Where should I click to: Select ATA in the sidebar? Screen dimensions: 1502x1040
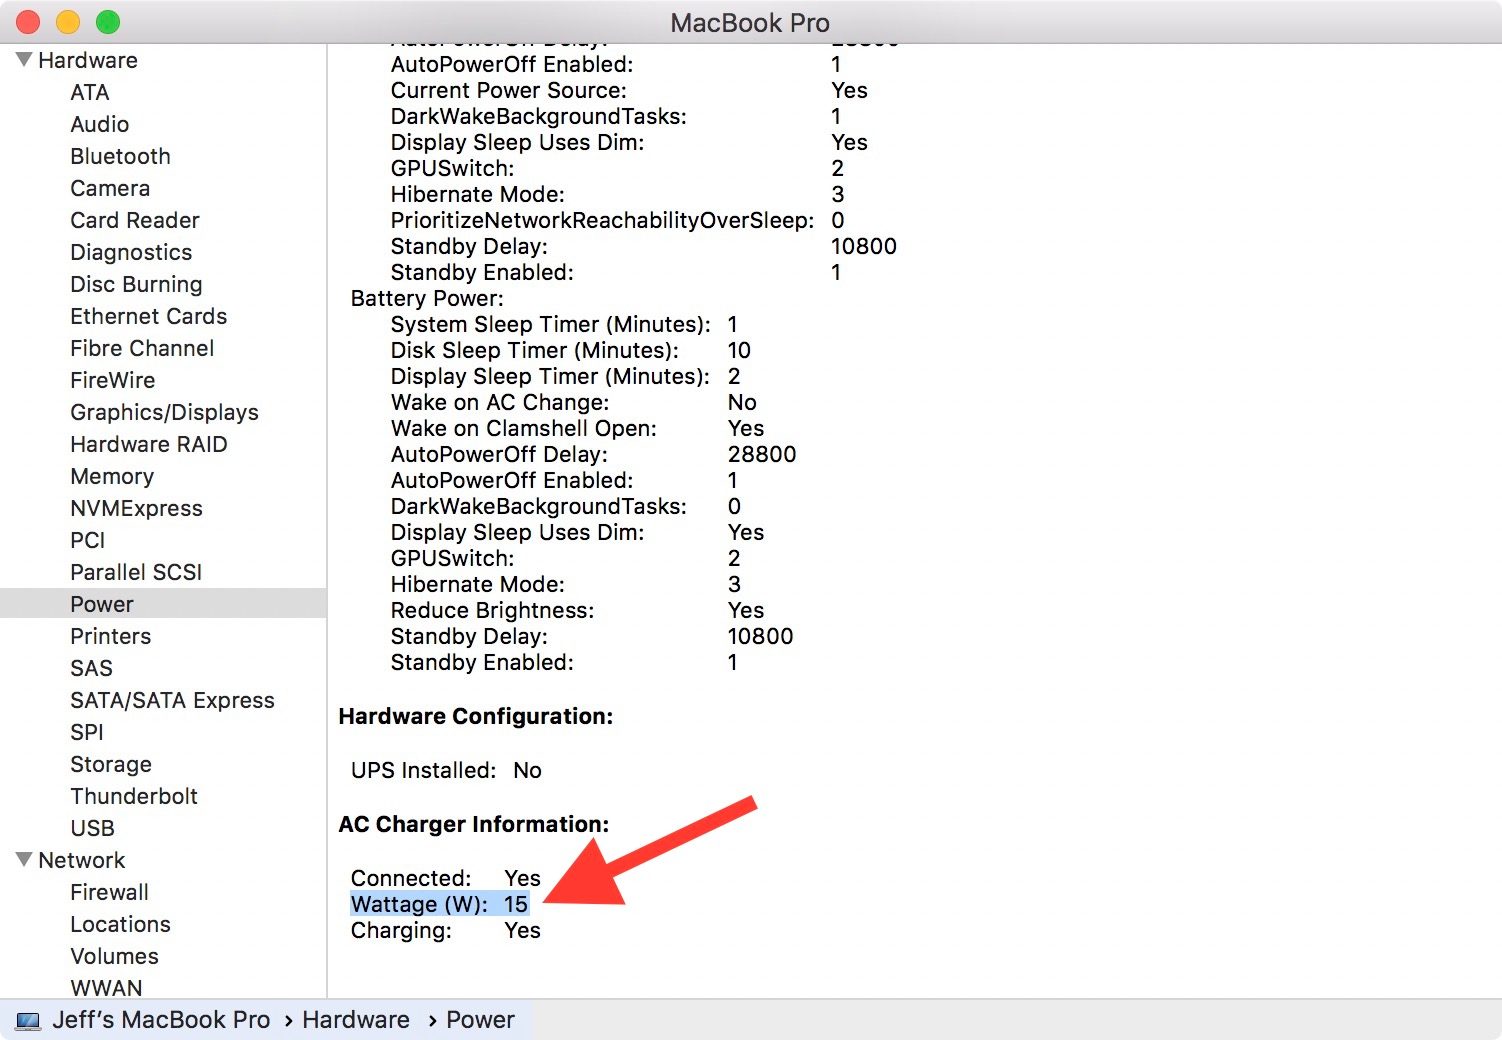click(x=89, y=92)
